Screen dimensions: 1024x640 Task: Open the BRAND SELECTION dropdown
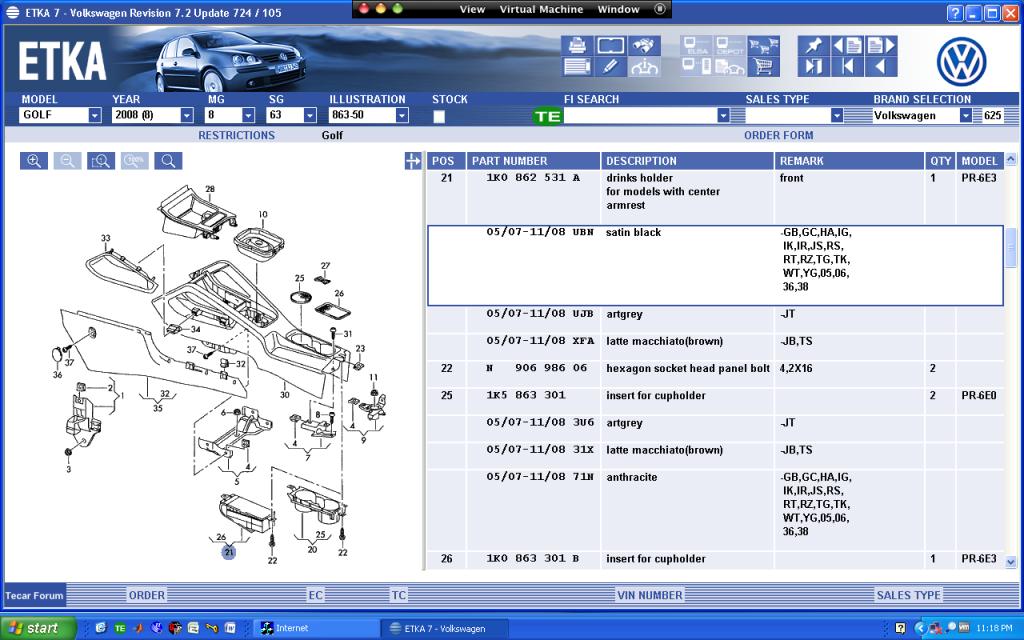tap(965, 116)
